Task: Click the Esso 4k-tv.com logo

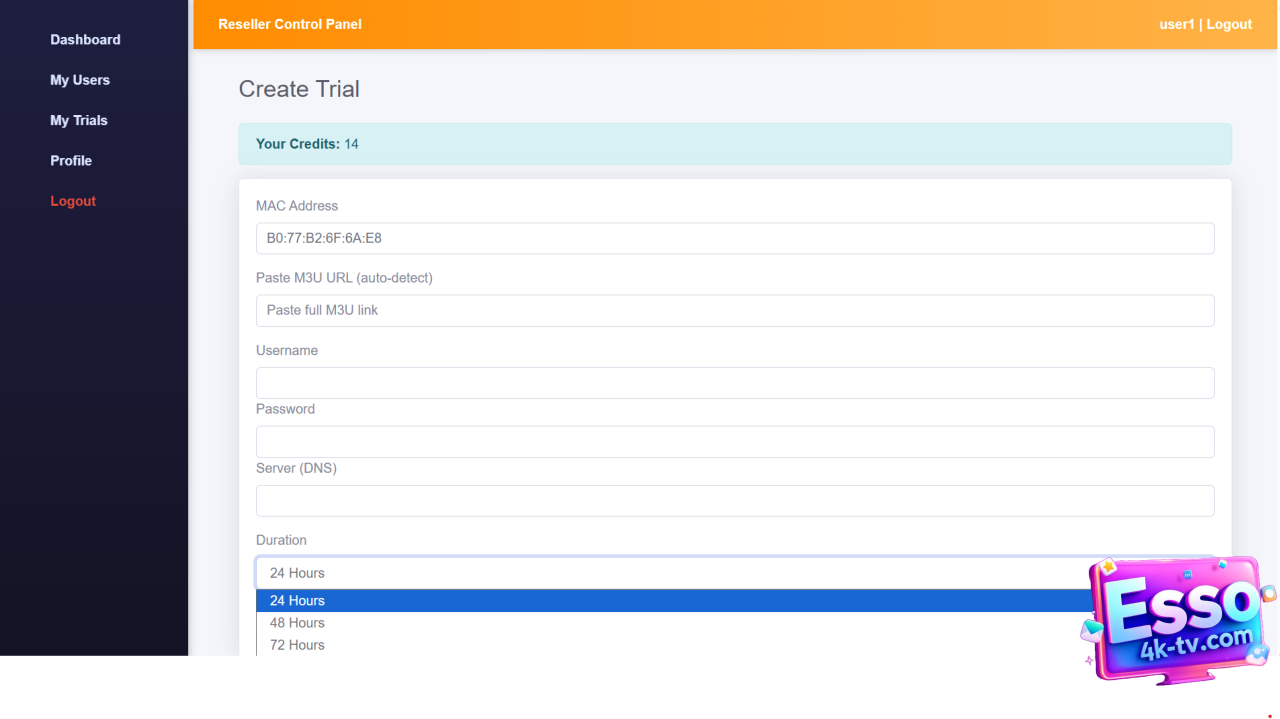Action: pyautogui.click(x=1178, y=621)
